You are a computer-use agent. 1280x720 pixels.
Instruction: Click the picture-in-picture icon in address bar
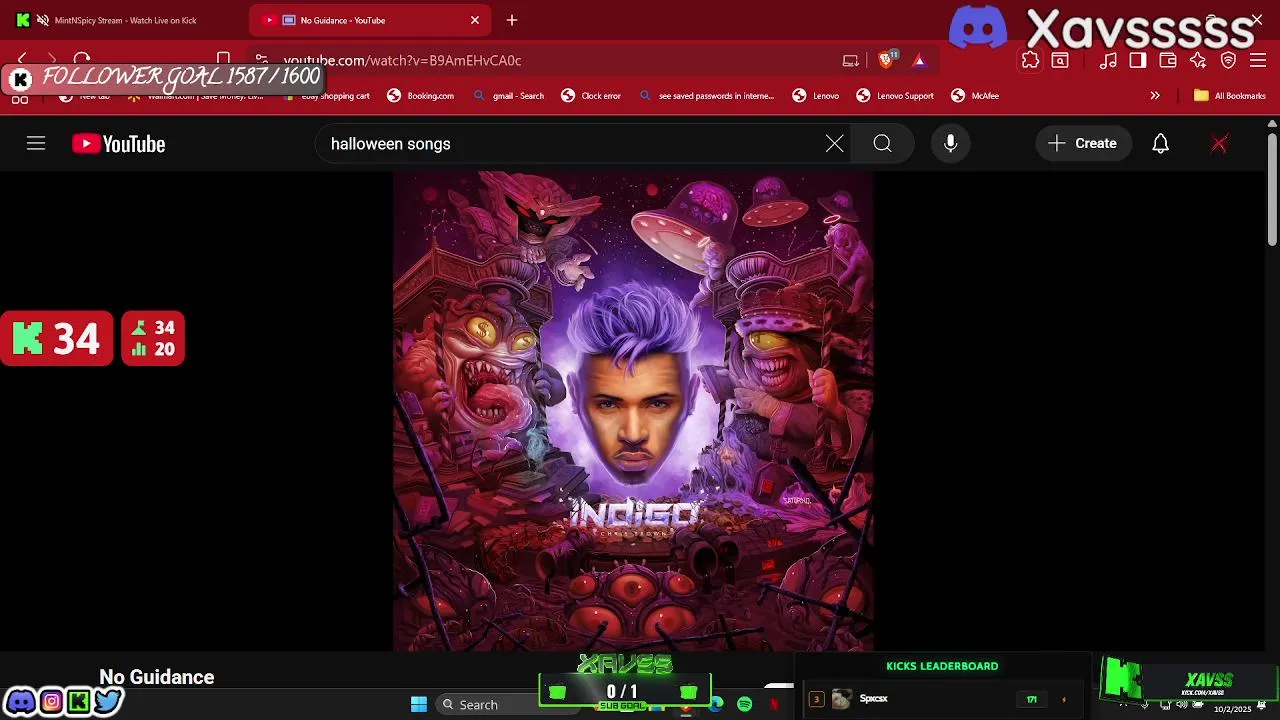[851, 60]
